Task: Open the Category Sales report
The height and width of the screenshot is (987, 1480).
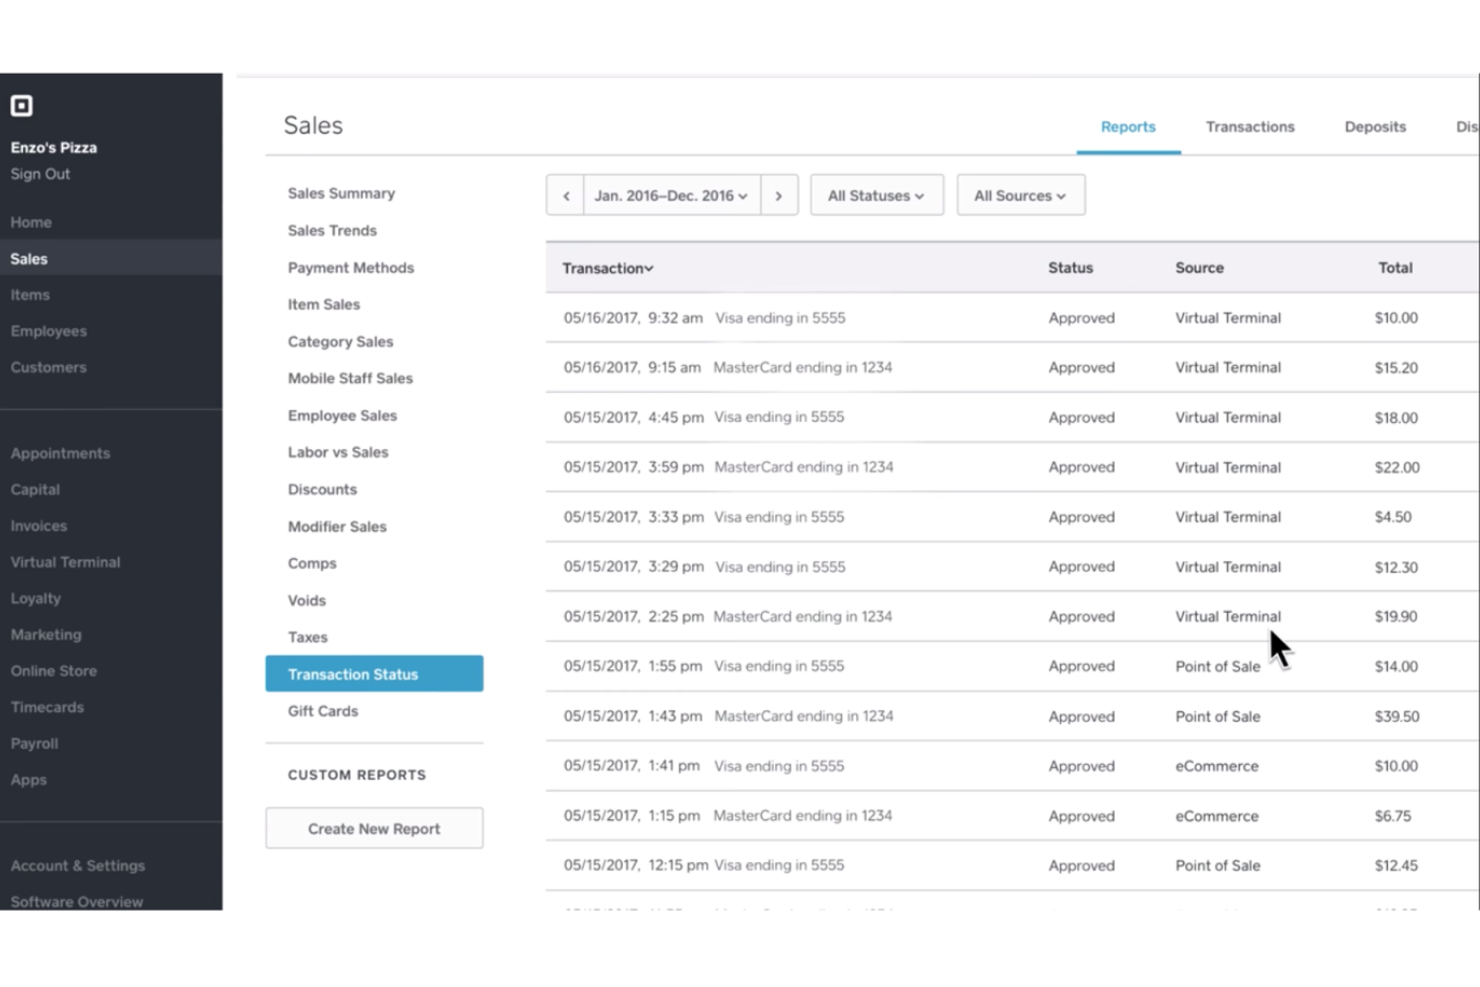Action: [340, 341]
